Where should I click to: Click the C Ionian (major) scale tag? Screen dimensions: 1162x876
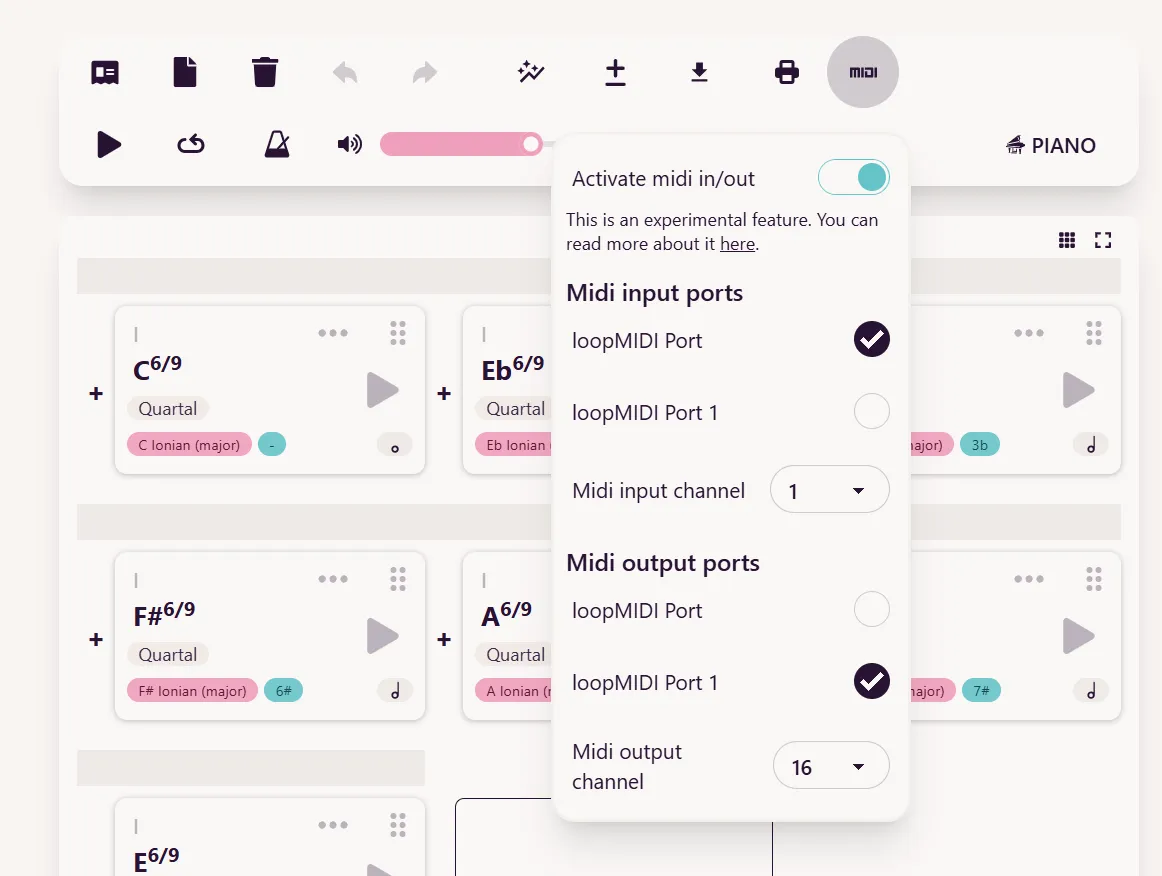pyautogui.click(x=189, y=445)
